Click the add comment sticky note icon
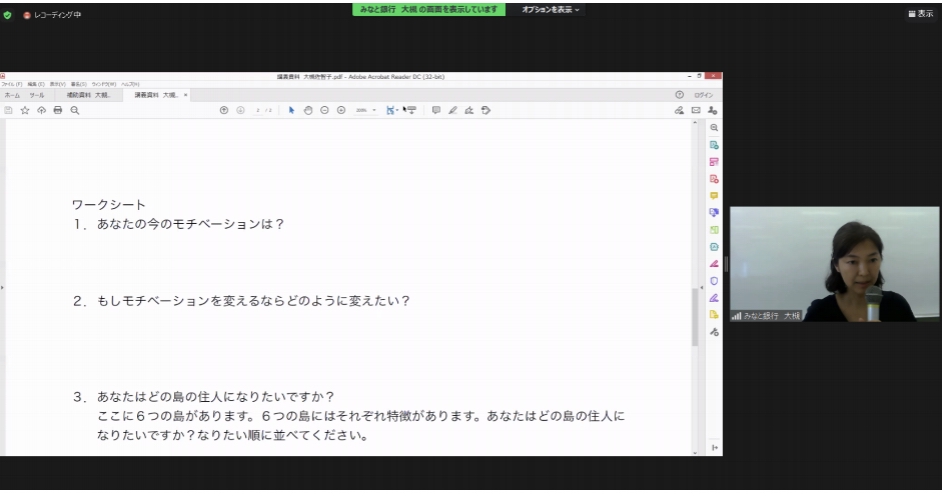The height and width of the screenshot is (498, 942). [436, 110]
